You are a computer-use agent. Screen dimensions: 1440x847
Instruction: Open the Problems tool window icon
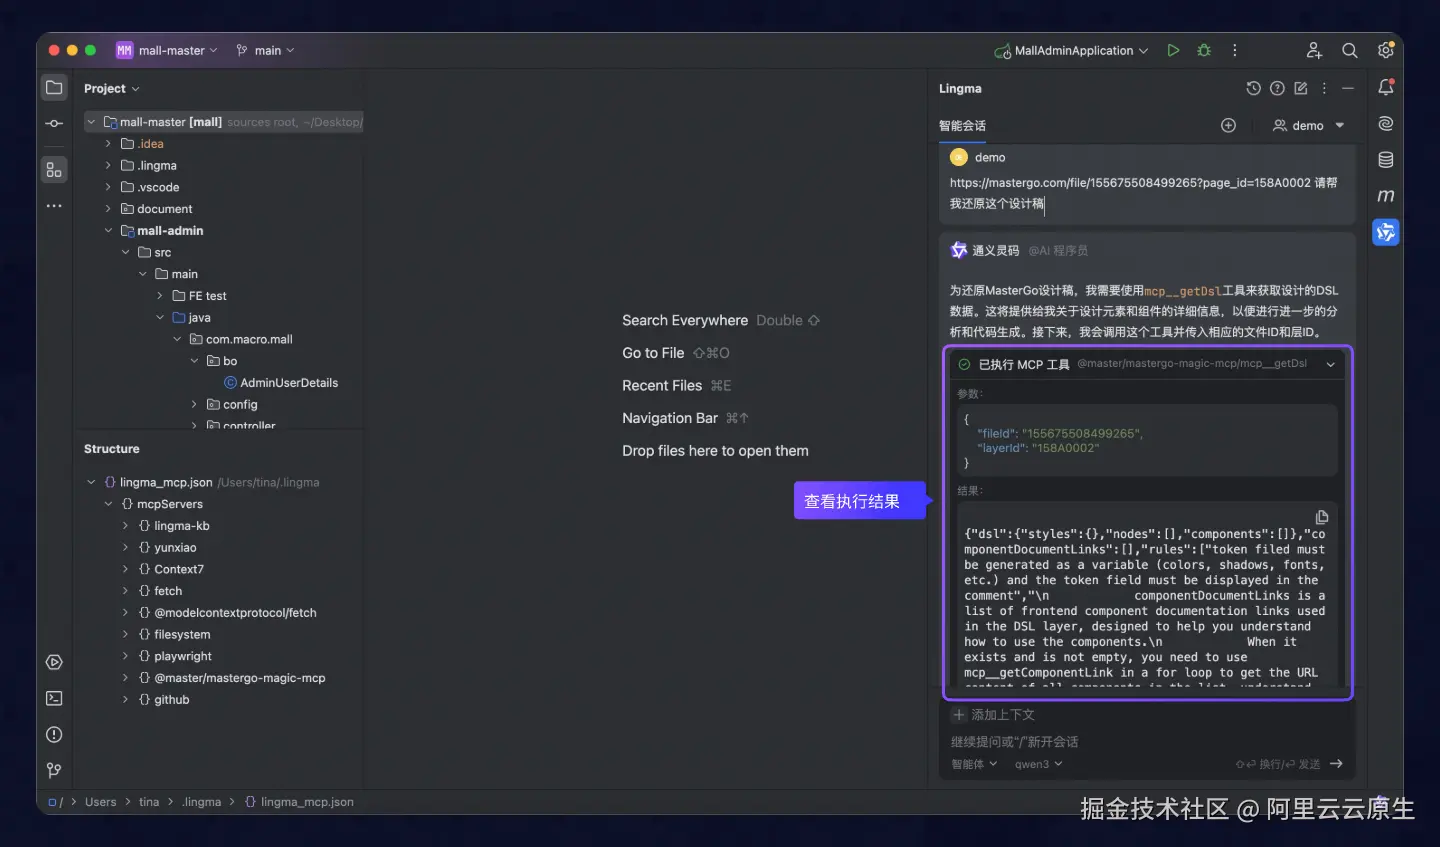pos(54,734)
